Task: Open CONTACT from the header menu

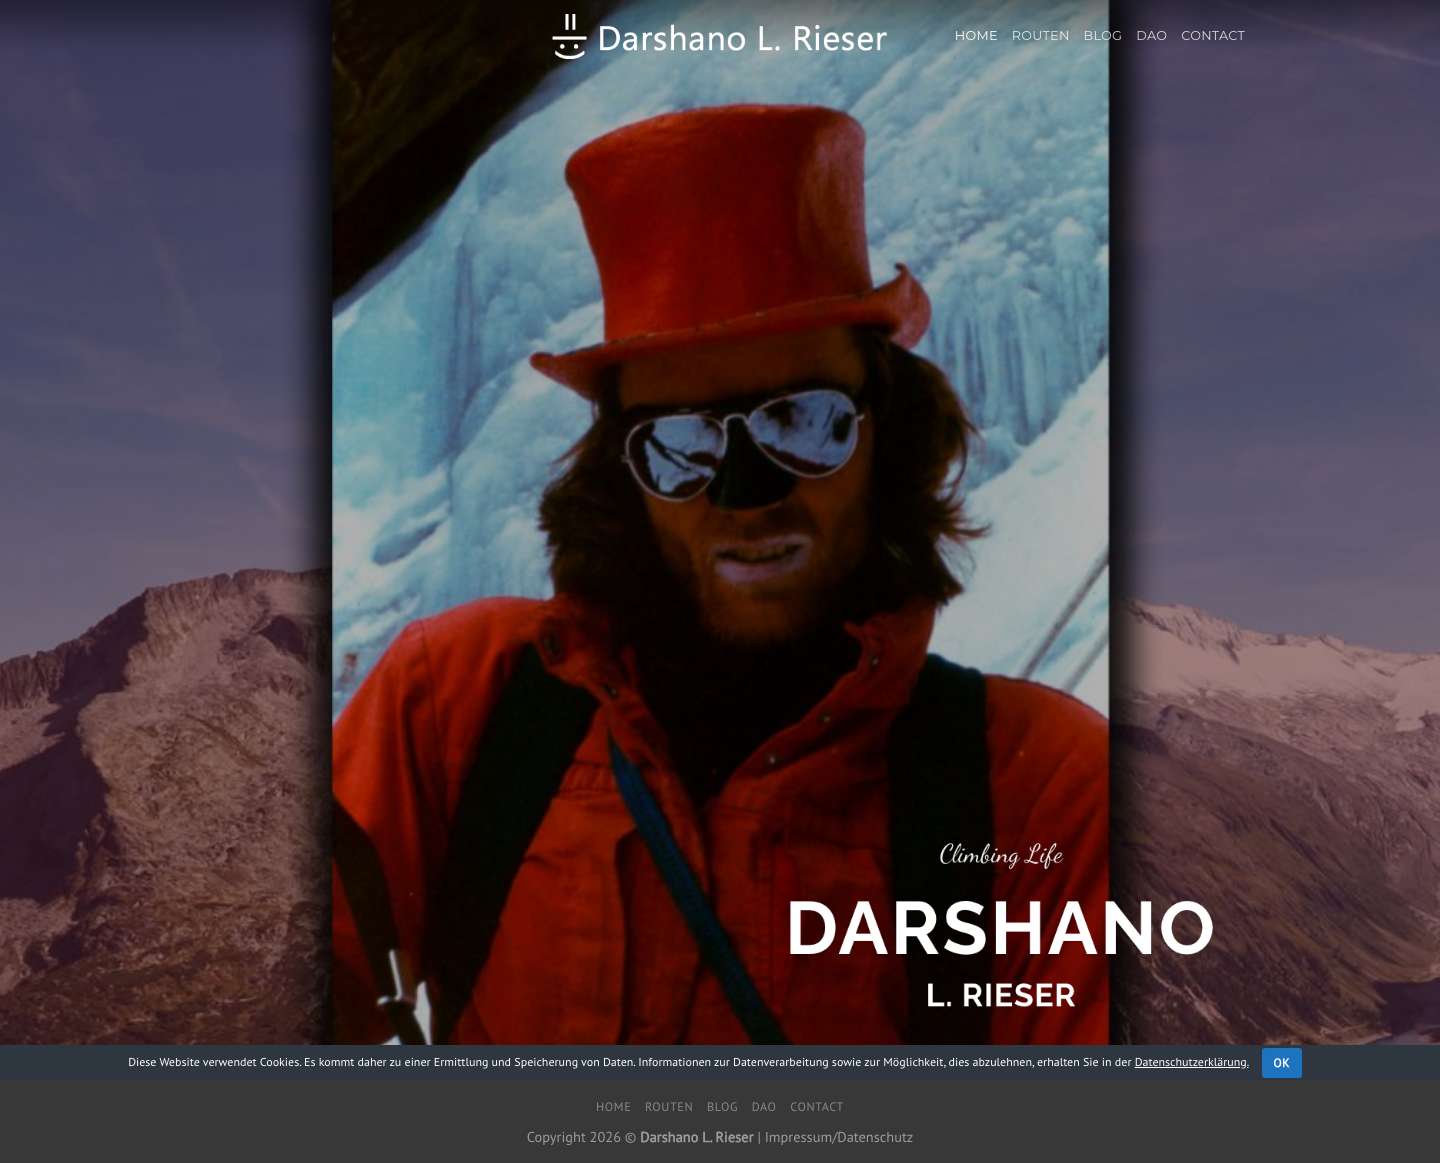Action: coord(1212,35)
